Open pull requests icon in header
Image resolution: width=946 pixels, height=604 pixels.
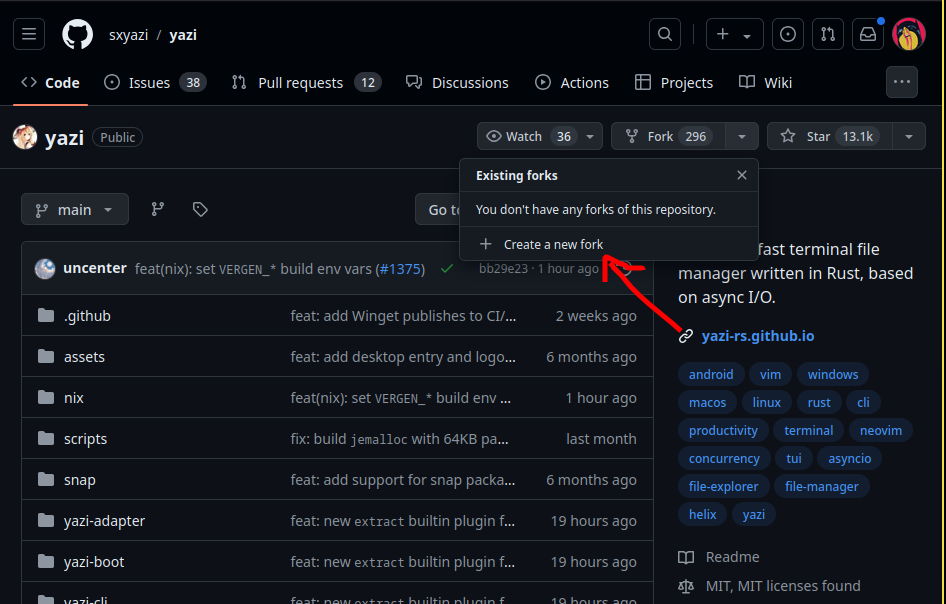click(827, 34)
